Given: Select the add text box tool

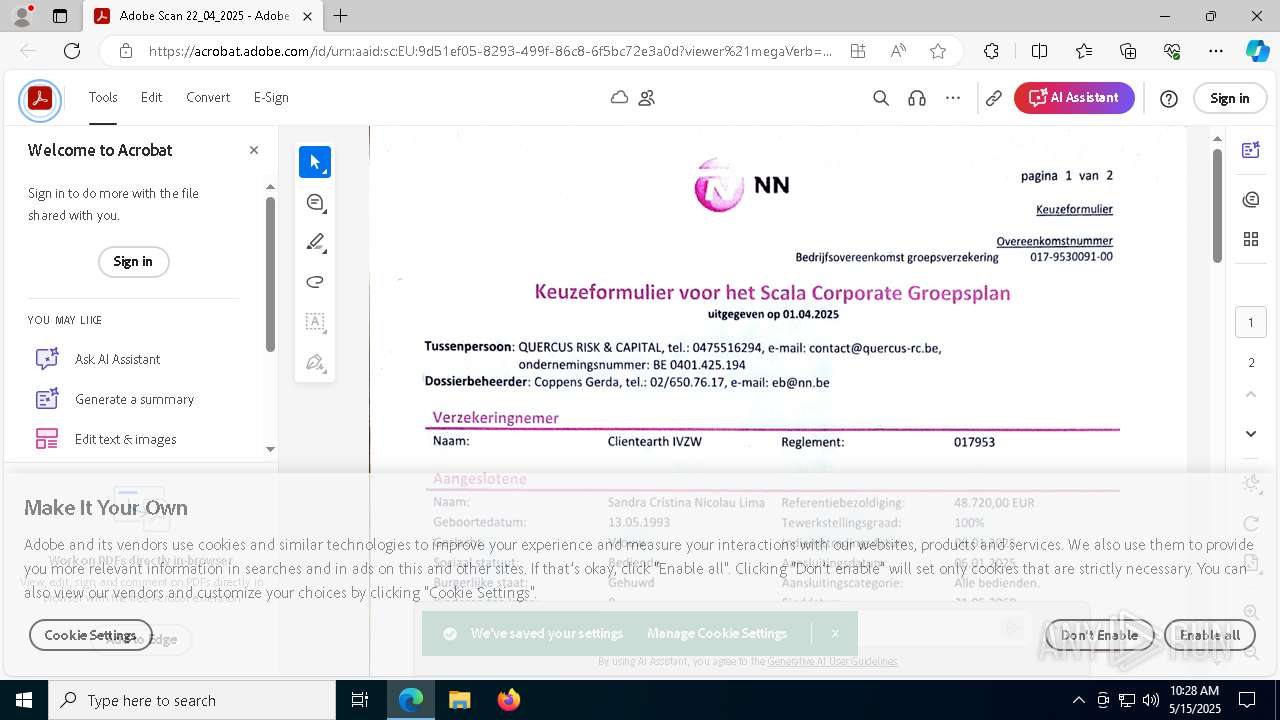Looking at the screenshot, I should coord(315,322).
